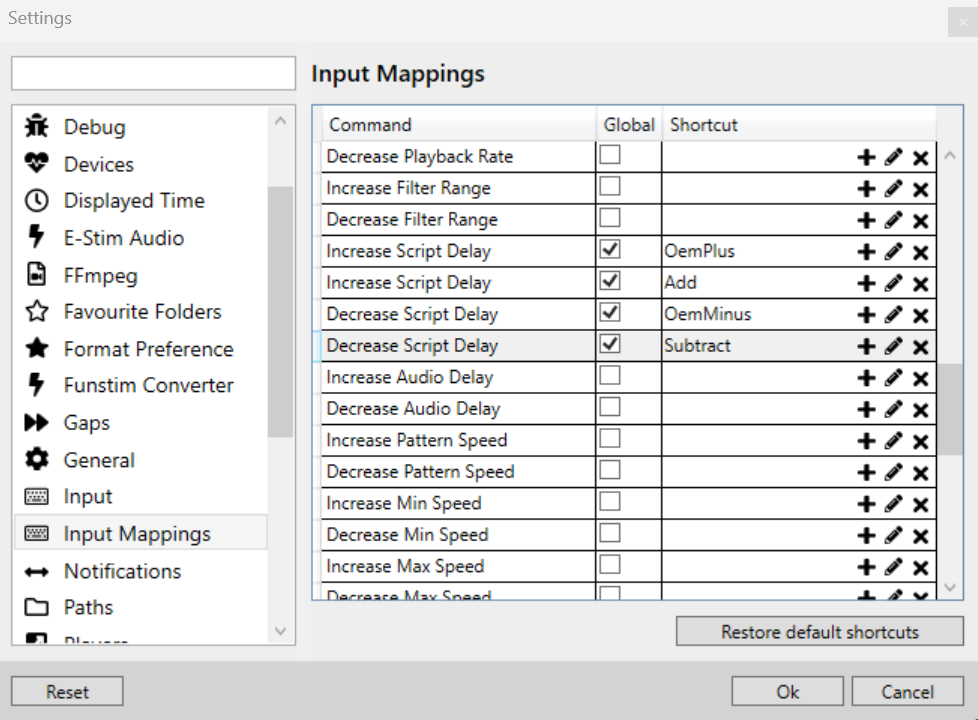Click the scroll-down arrow of the mappings table
This screenshot has width=978, height=720.
pyautogui.click(x=950, y=588)
